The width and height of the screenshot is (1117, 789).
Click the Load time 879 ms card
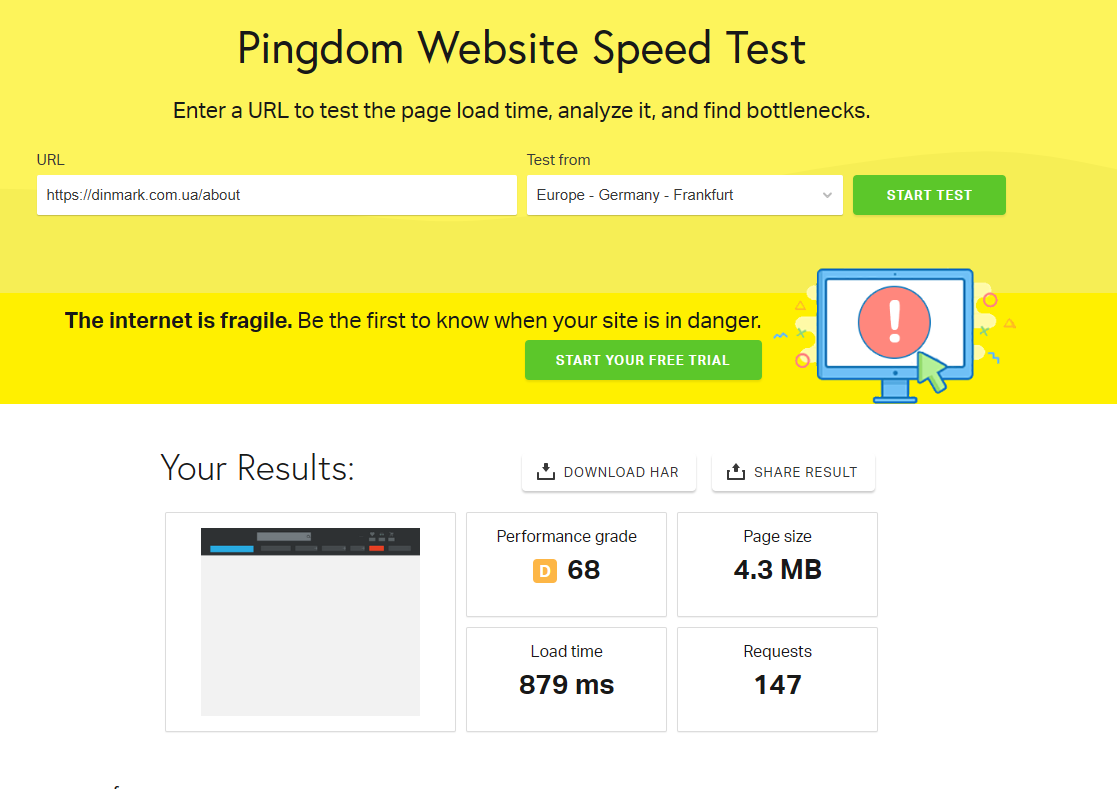click(566, 679)
